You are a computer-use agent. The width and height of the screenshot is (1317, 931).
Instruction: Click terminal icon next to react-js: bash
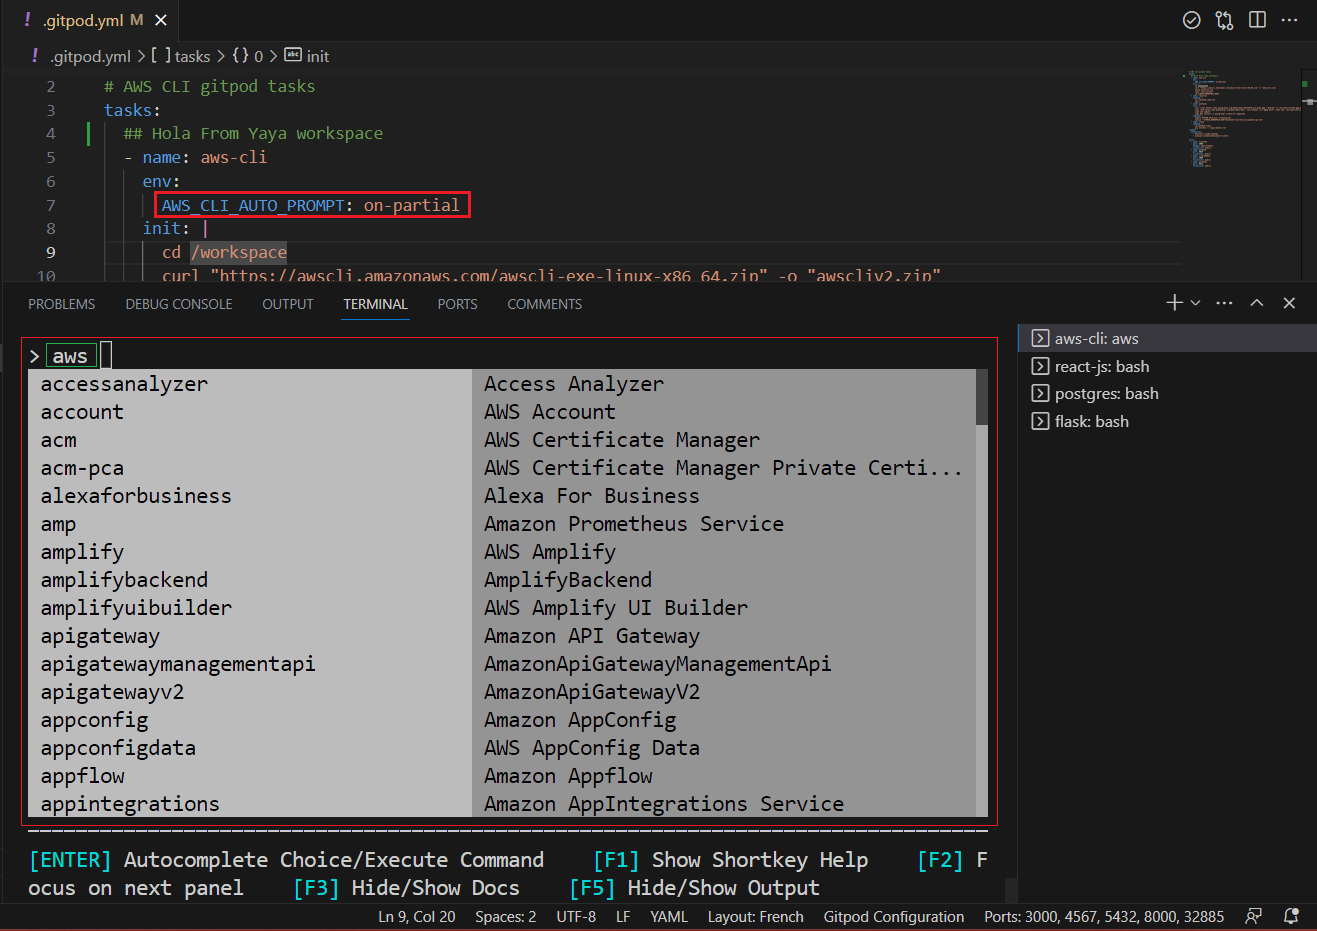(1040, 366)
